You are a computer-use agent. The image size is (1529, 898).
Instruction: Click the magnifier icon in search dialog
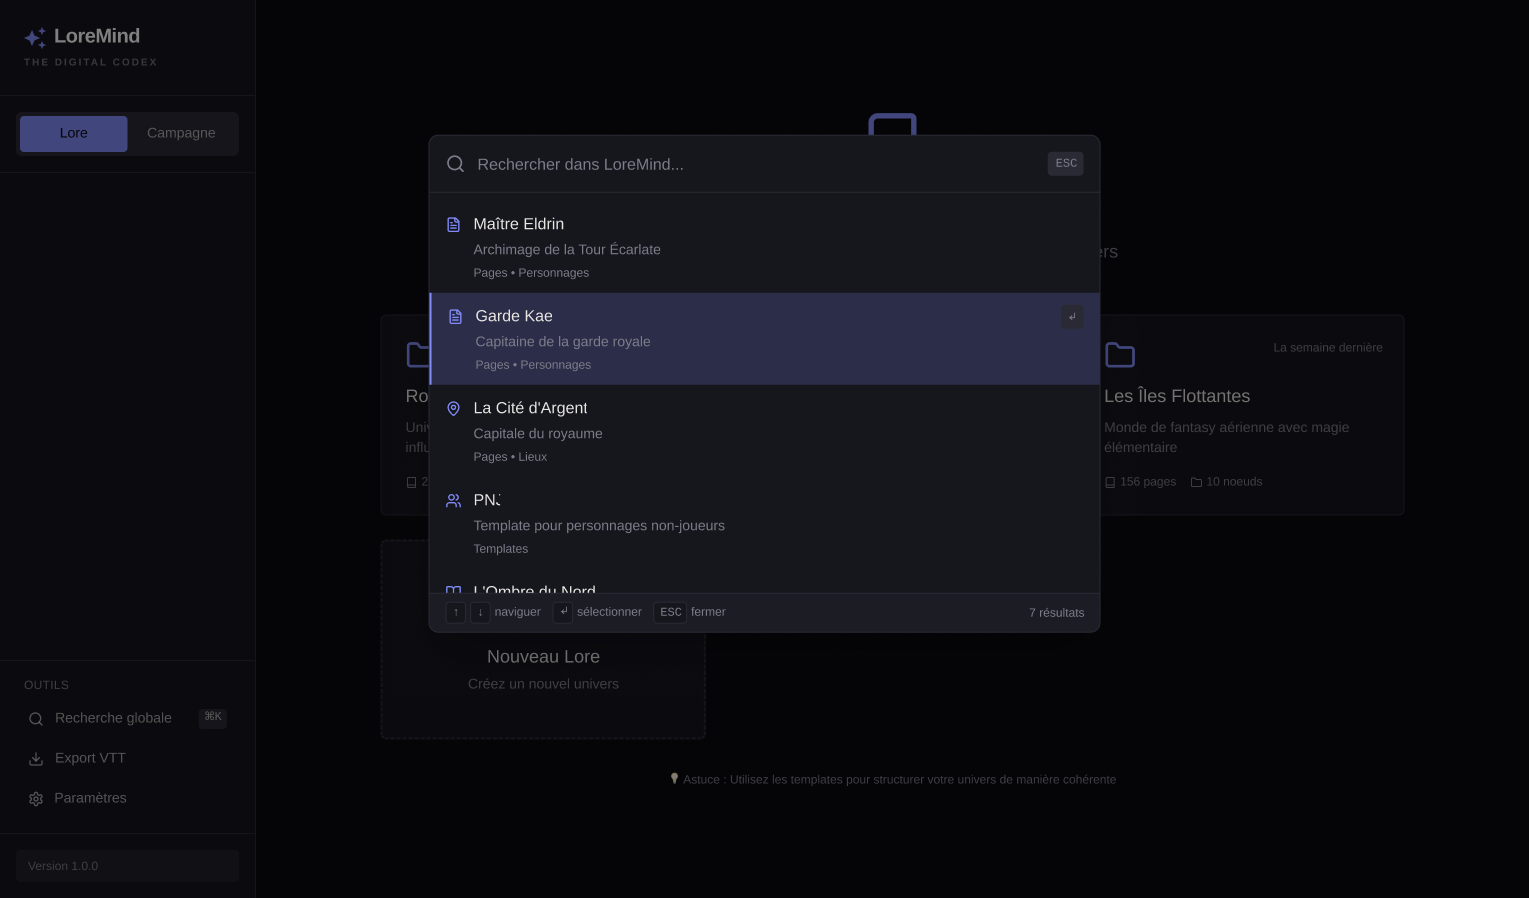[455, 164]
